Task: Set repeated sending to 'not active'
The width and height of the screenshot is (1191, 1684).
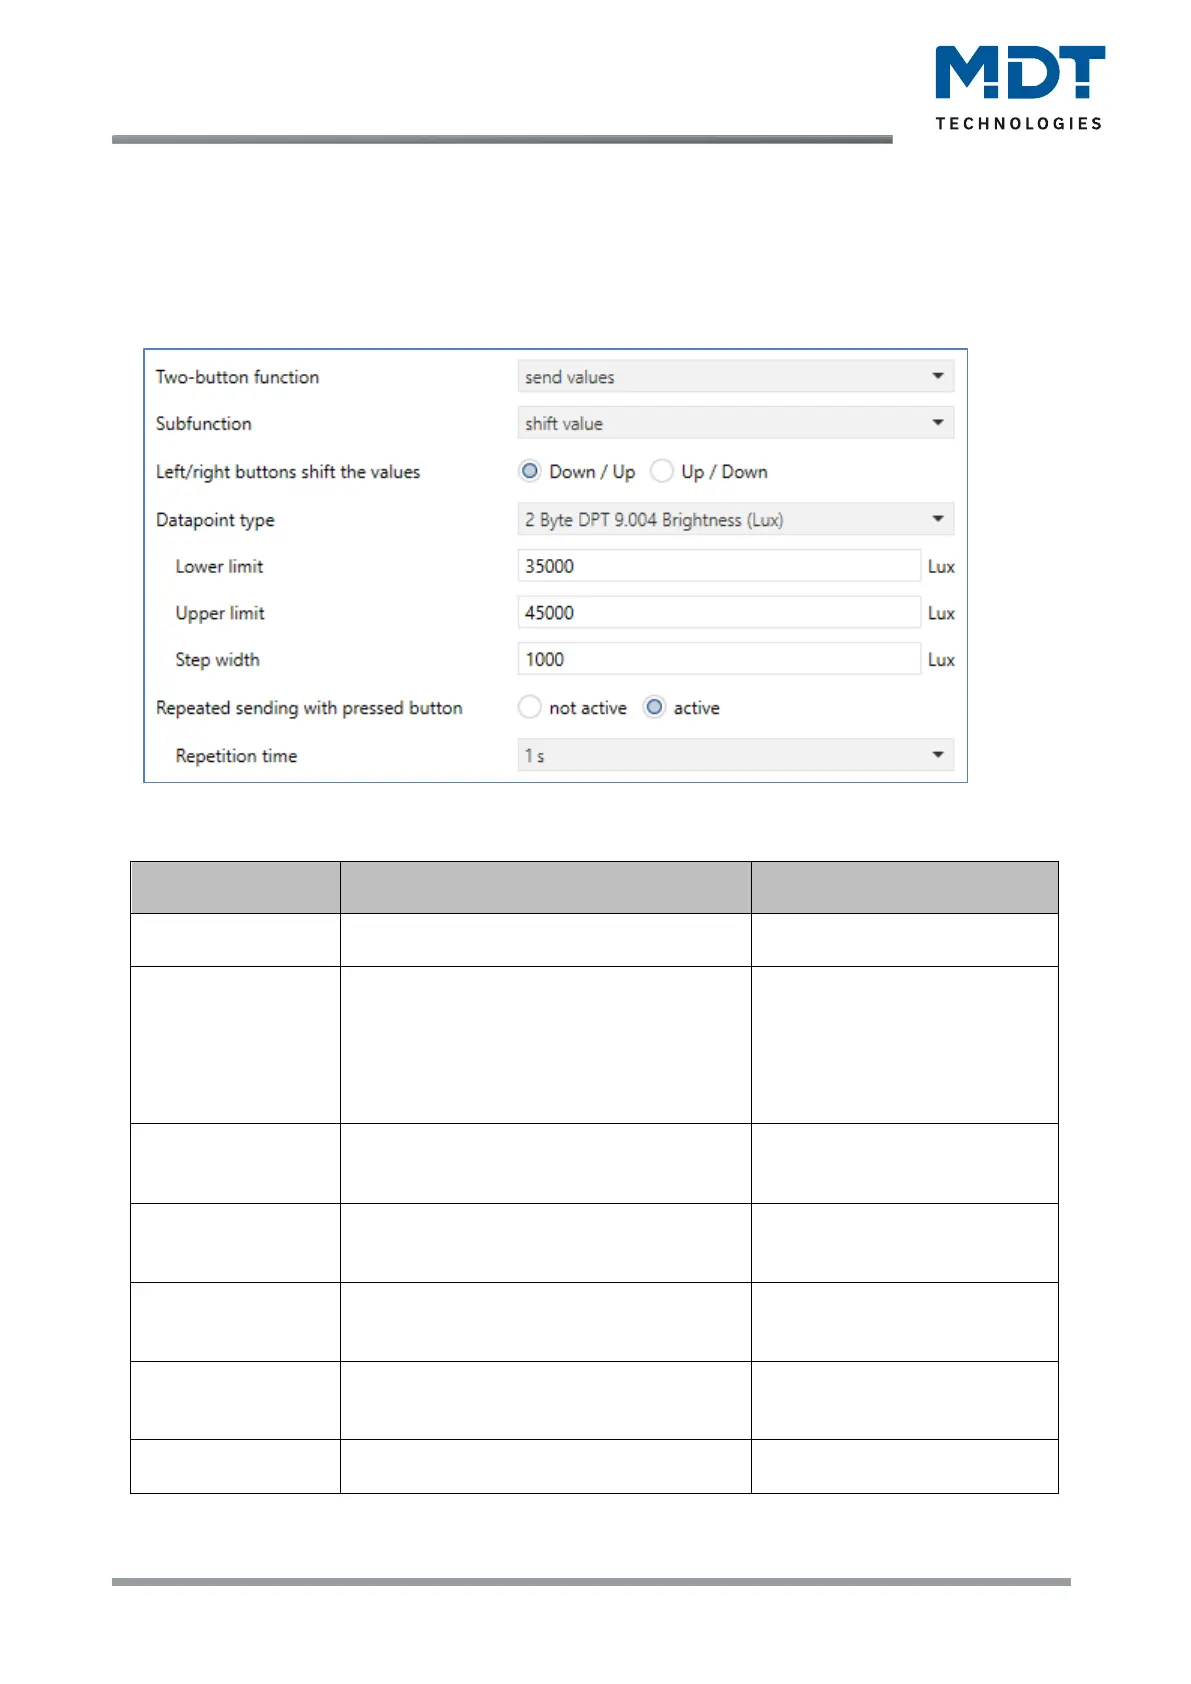Action: [530, 708]
